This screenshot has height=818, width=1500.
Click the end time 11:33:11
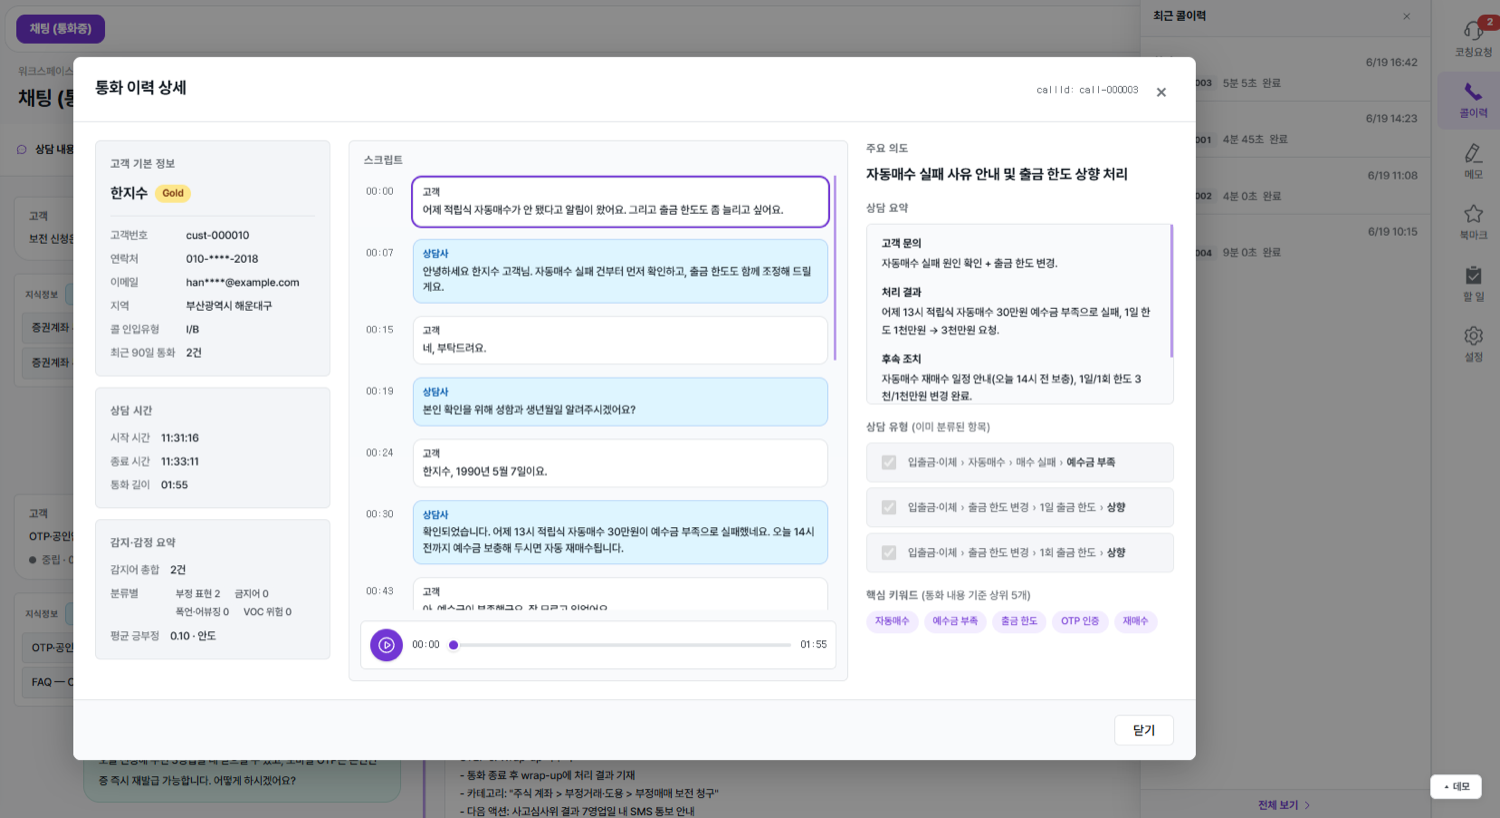(x=180, y=461)
